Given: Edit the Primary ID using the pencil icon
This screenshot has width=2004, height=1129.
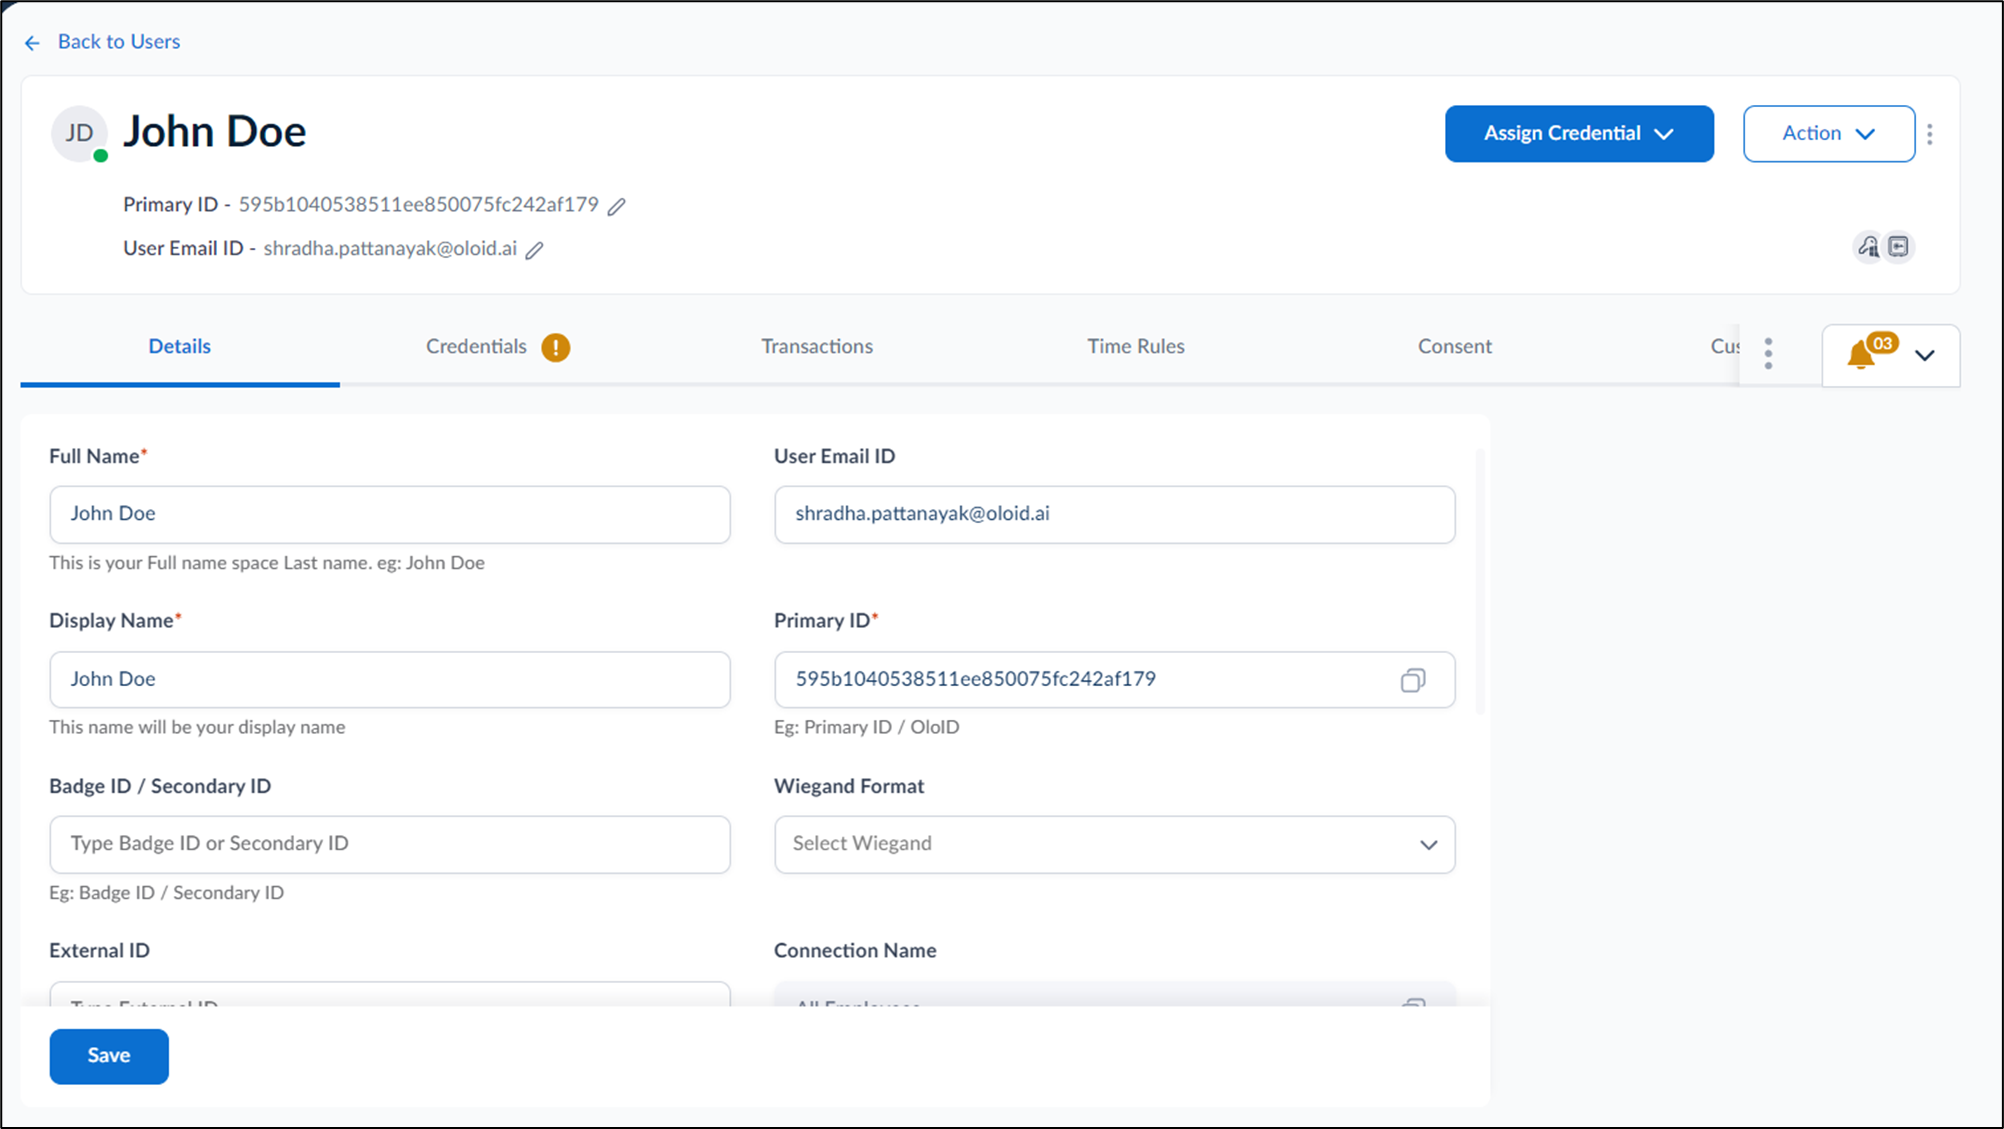Looking at the screenshot, I should 617,206.
